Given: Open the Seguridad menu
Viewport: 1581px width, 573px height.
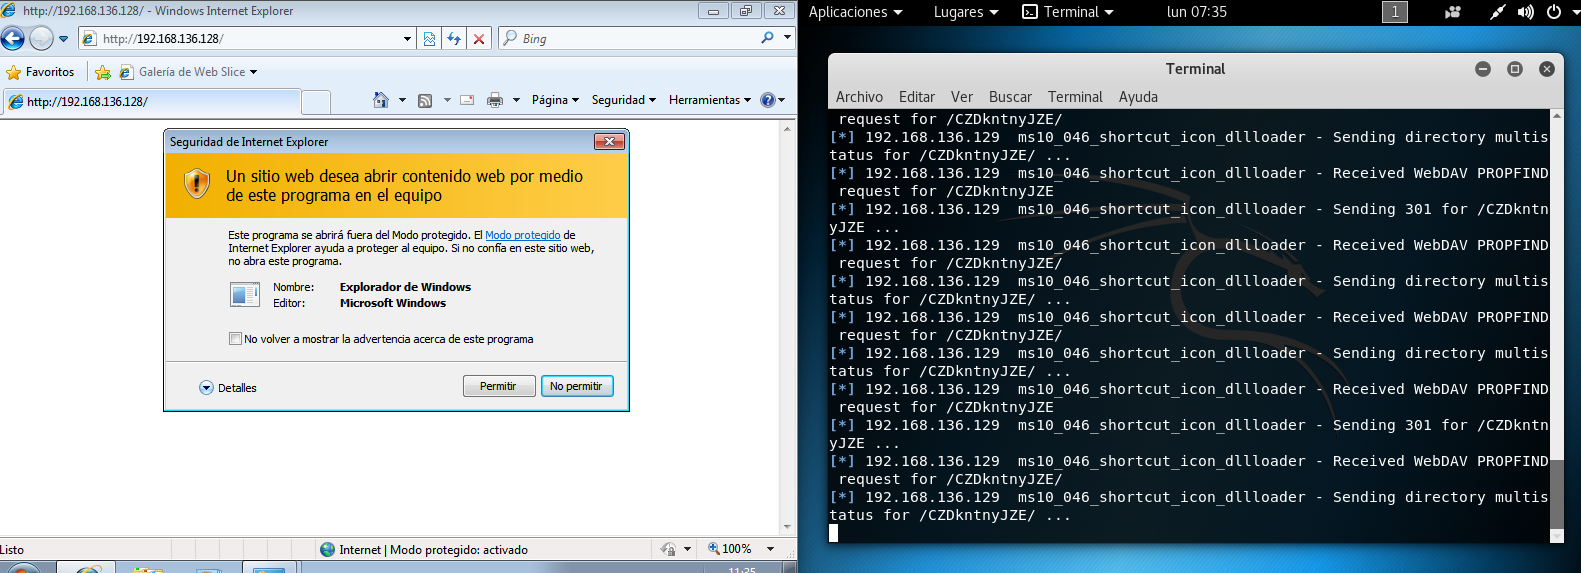Looking at the screenshot, I should pyautogui.click(x=623, y=100).
